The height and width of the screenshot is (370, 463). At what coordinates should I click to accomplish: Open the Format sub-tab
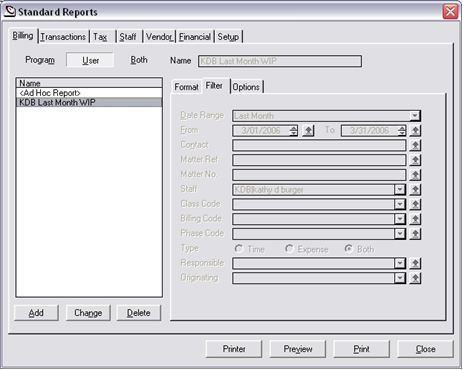click(186, 87)
